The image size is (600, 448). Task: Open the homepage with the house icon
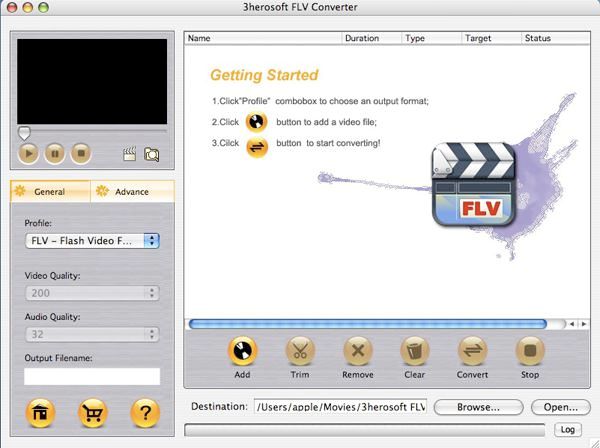(x=40, y=413)
